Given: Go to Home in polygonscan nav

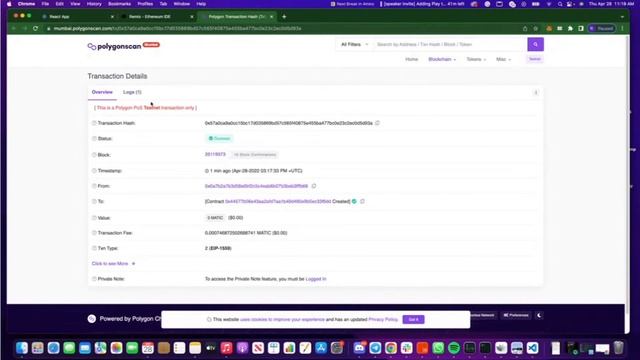Looking at the screenshot, I should pyautogui.click(x=411, y=59).
